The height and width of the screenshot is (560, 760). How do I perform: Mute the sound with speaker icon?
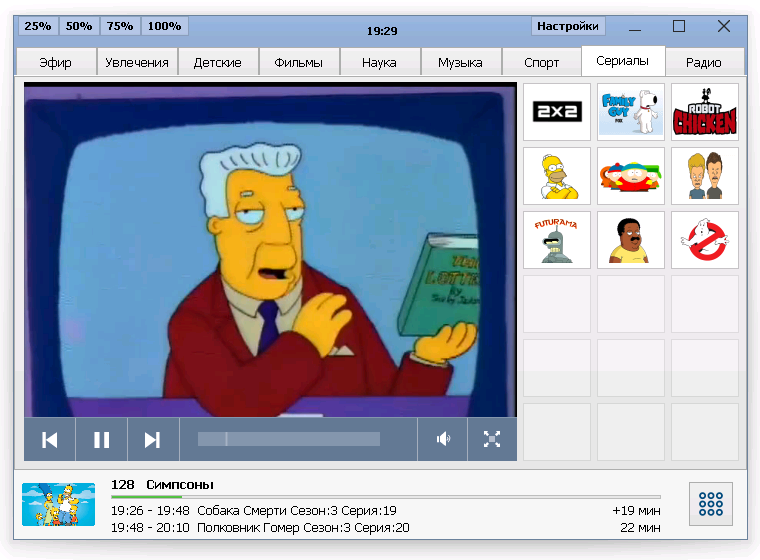click(x=443, y=440)
